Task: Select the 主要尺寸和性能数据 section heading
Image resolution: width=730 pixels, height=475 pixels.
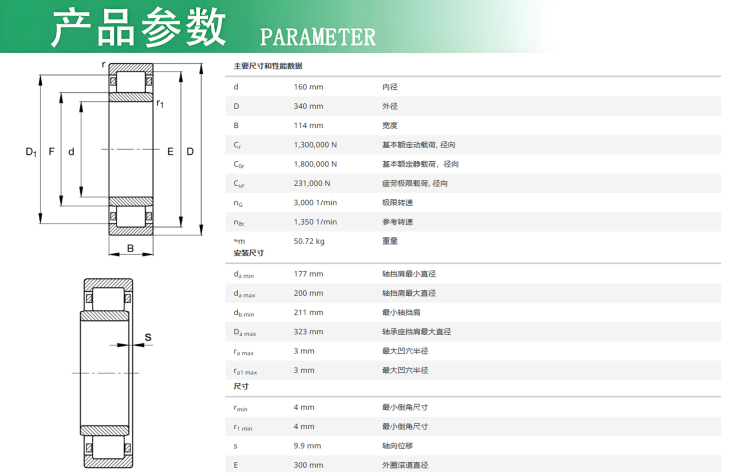Action: click(x=268, y=66)
